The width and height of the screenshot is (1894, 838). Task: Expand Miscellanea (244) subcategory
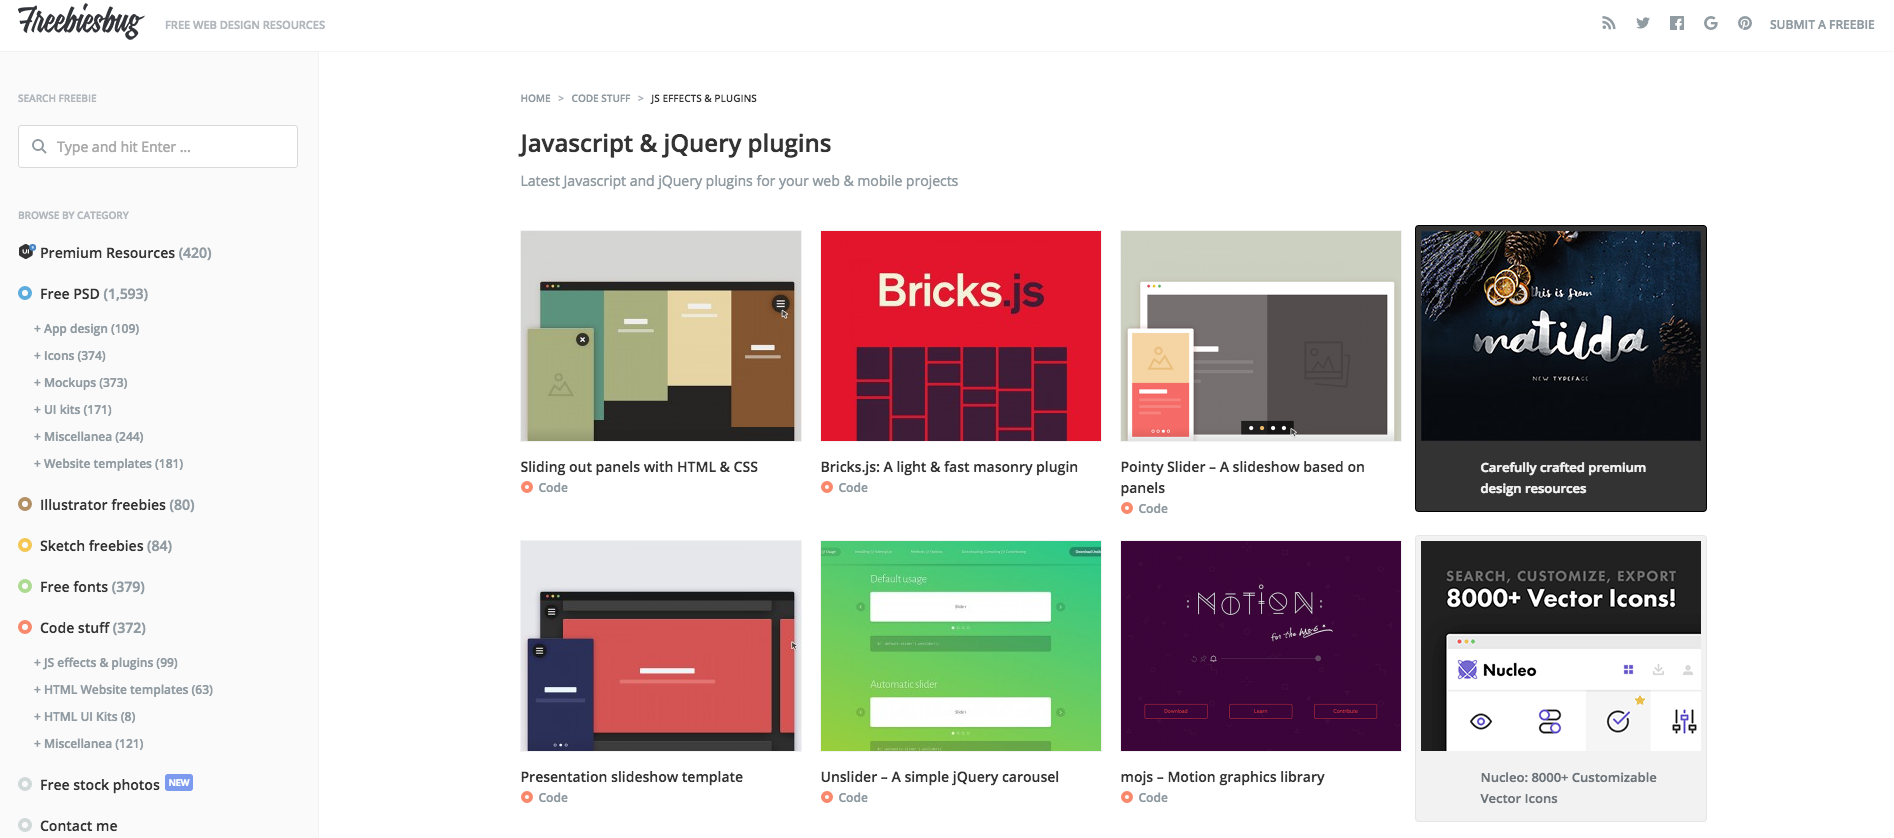coord(89,436)
